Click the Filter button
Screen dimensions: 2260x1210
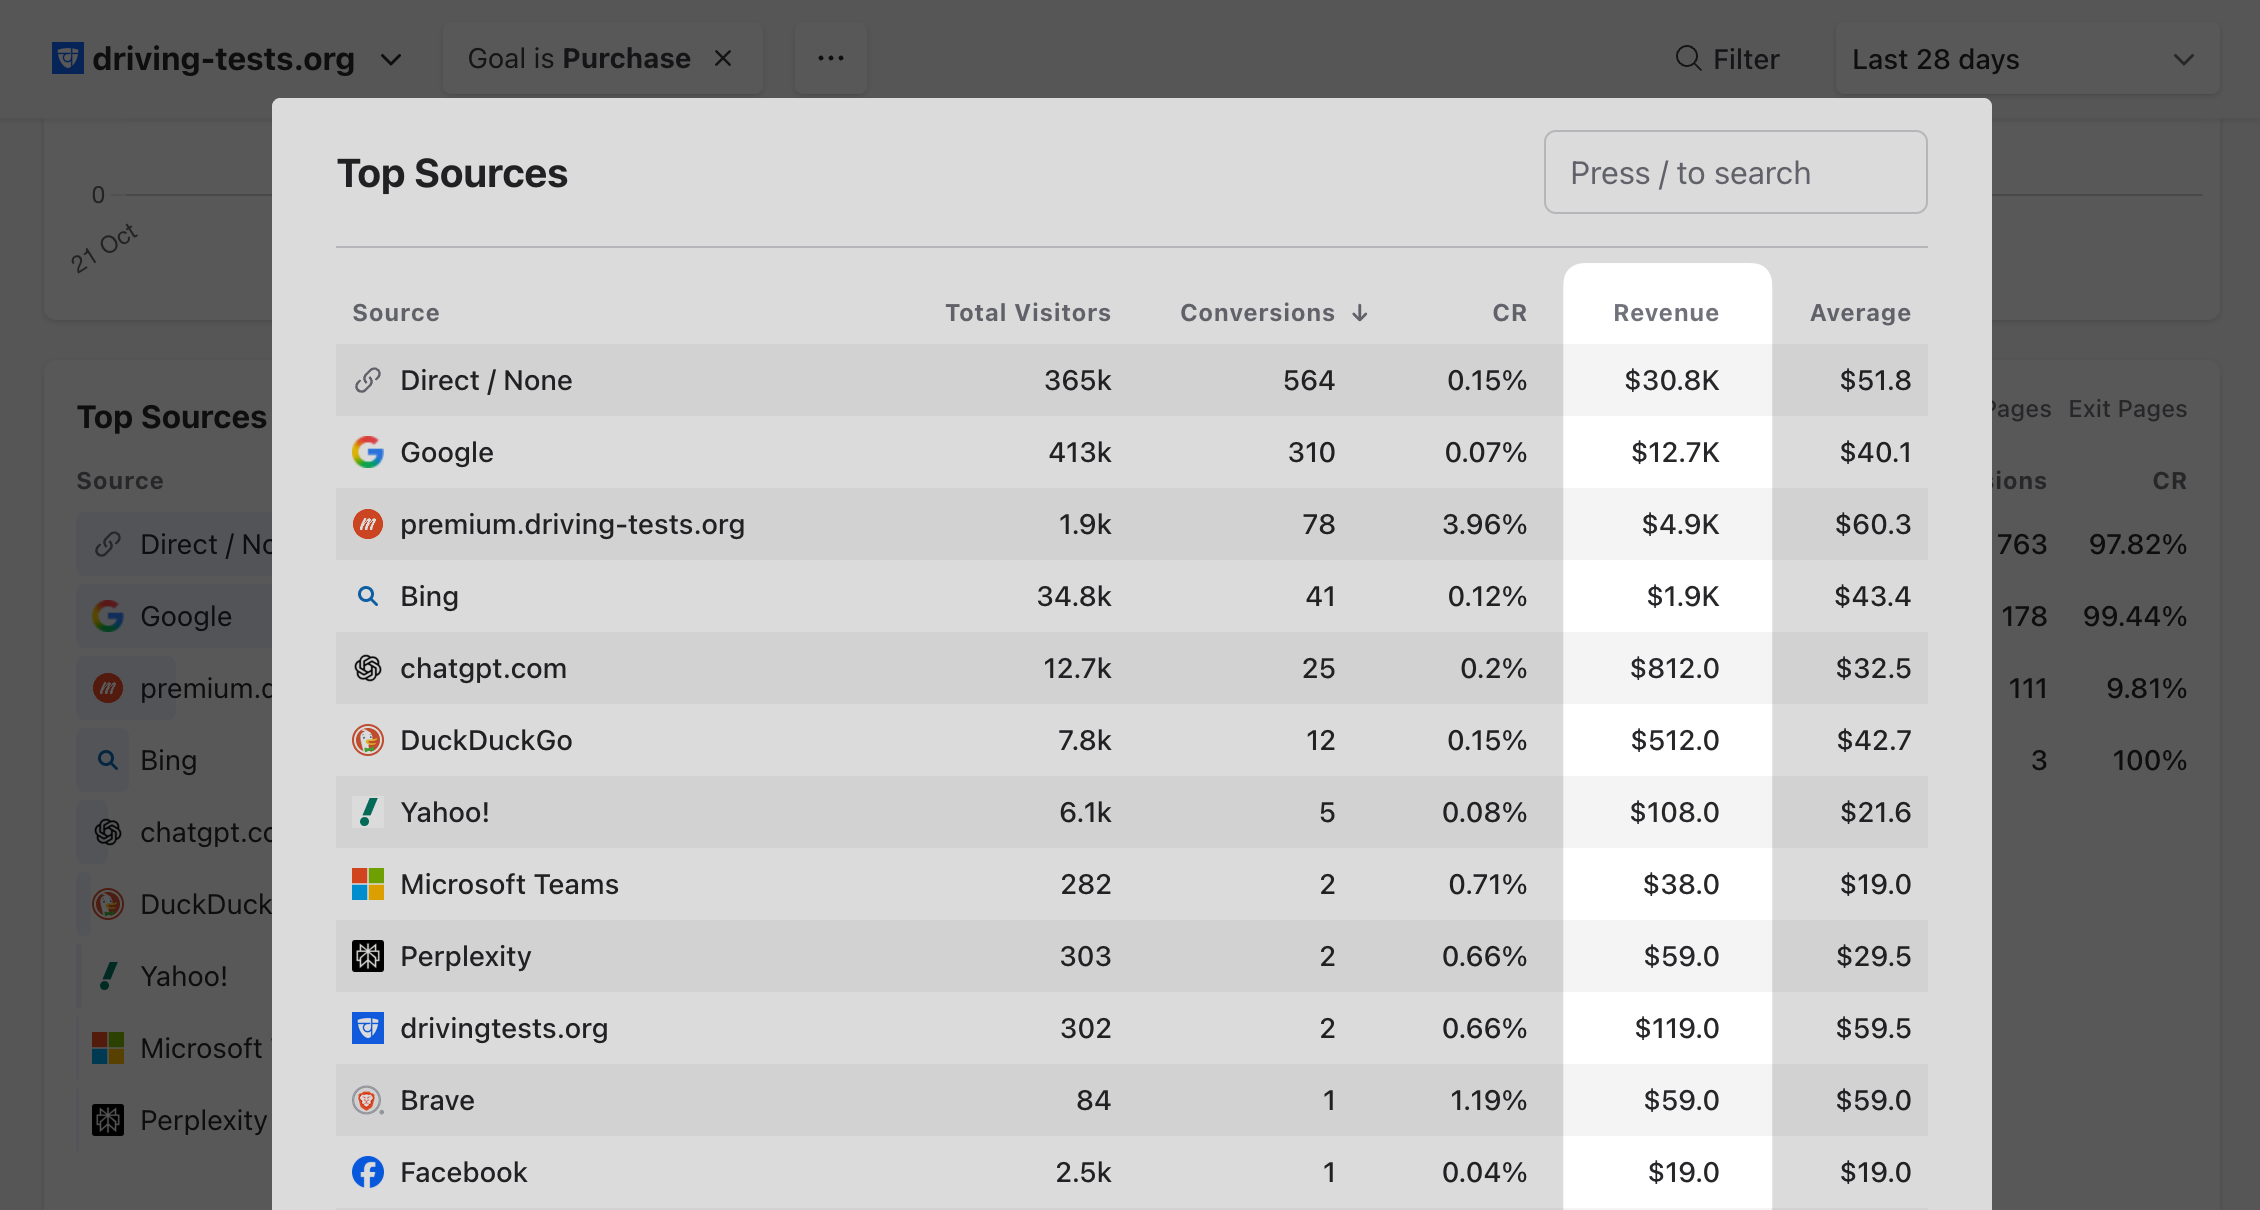(1727, 60)
